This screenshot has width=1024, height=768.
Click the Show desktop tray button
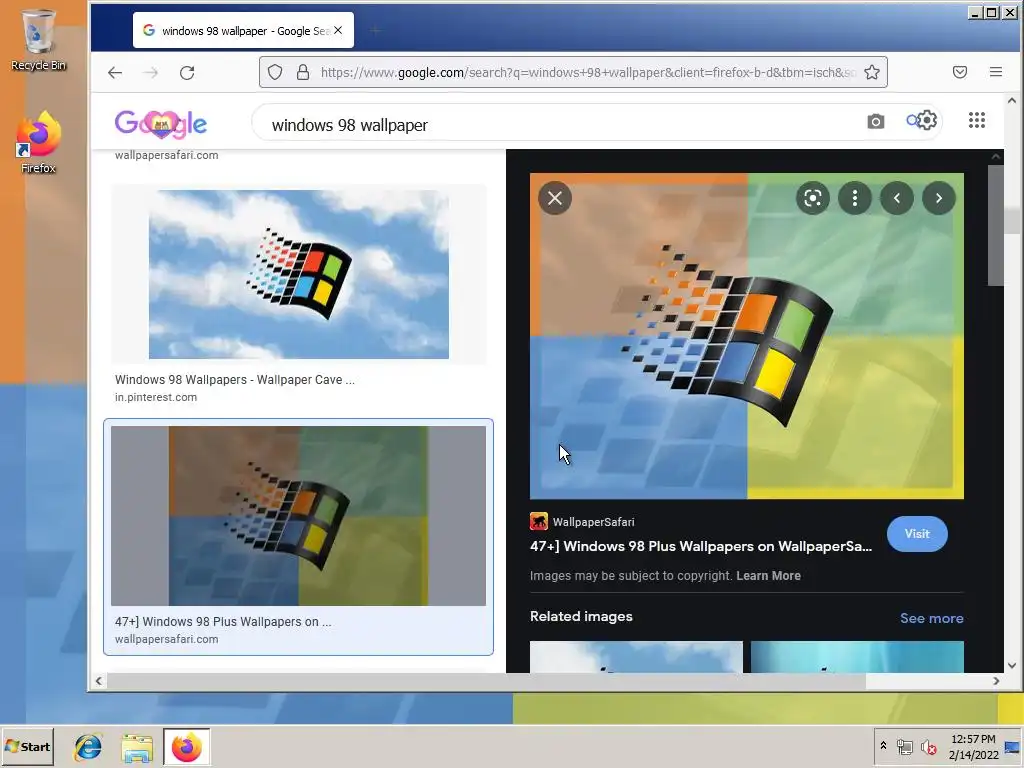pos(1012,747)
